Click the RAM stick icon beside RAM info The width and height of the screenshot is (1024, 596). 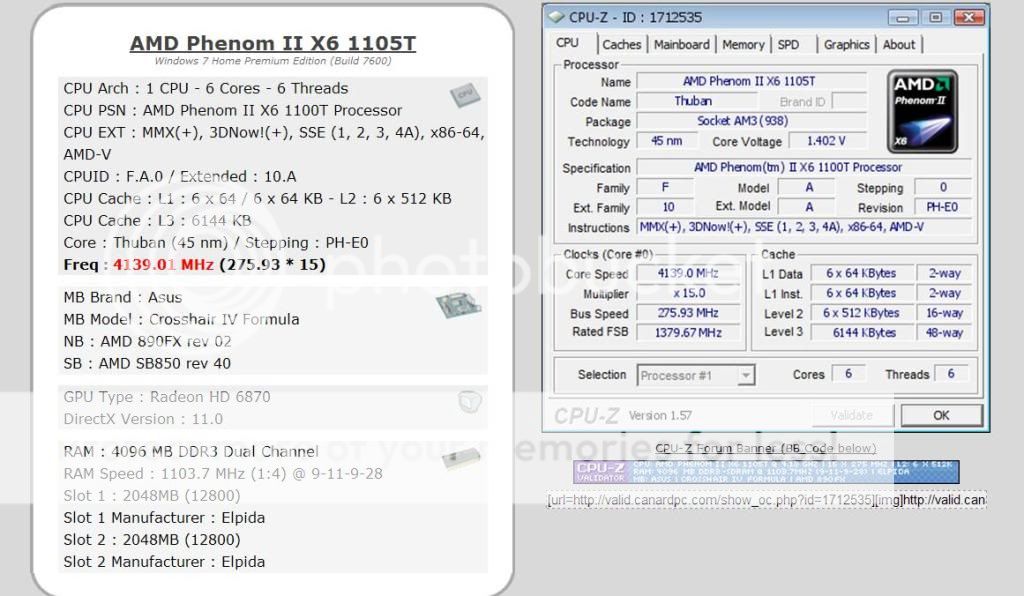(461, 458)
